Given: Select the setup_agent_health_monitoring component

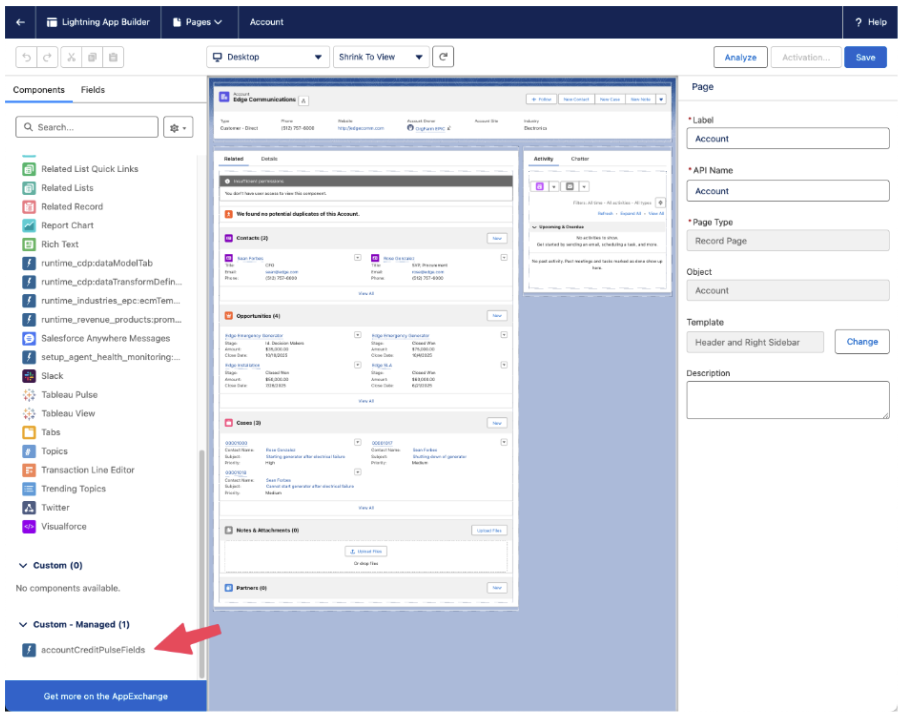Looking at the screenshot, I should (x=102, y=357).
